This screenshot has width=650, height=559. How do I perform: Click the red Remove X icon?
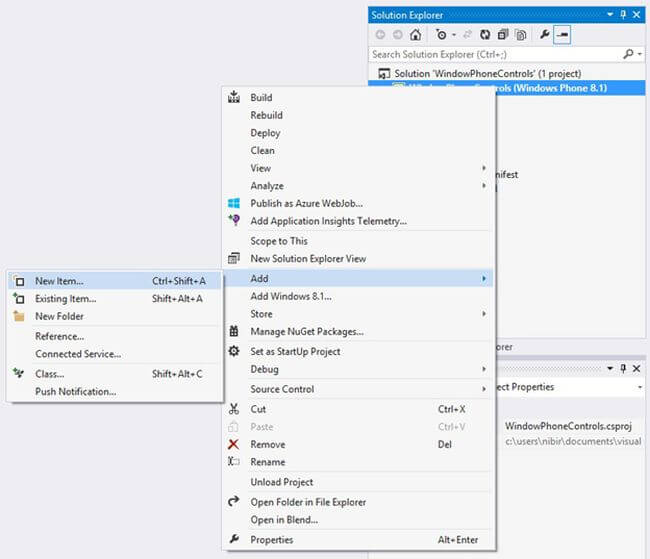pyautogui.click(x=233, y=444)
